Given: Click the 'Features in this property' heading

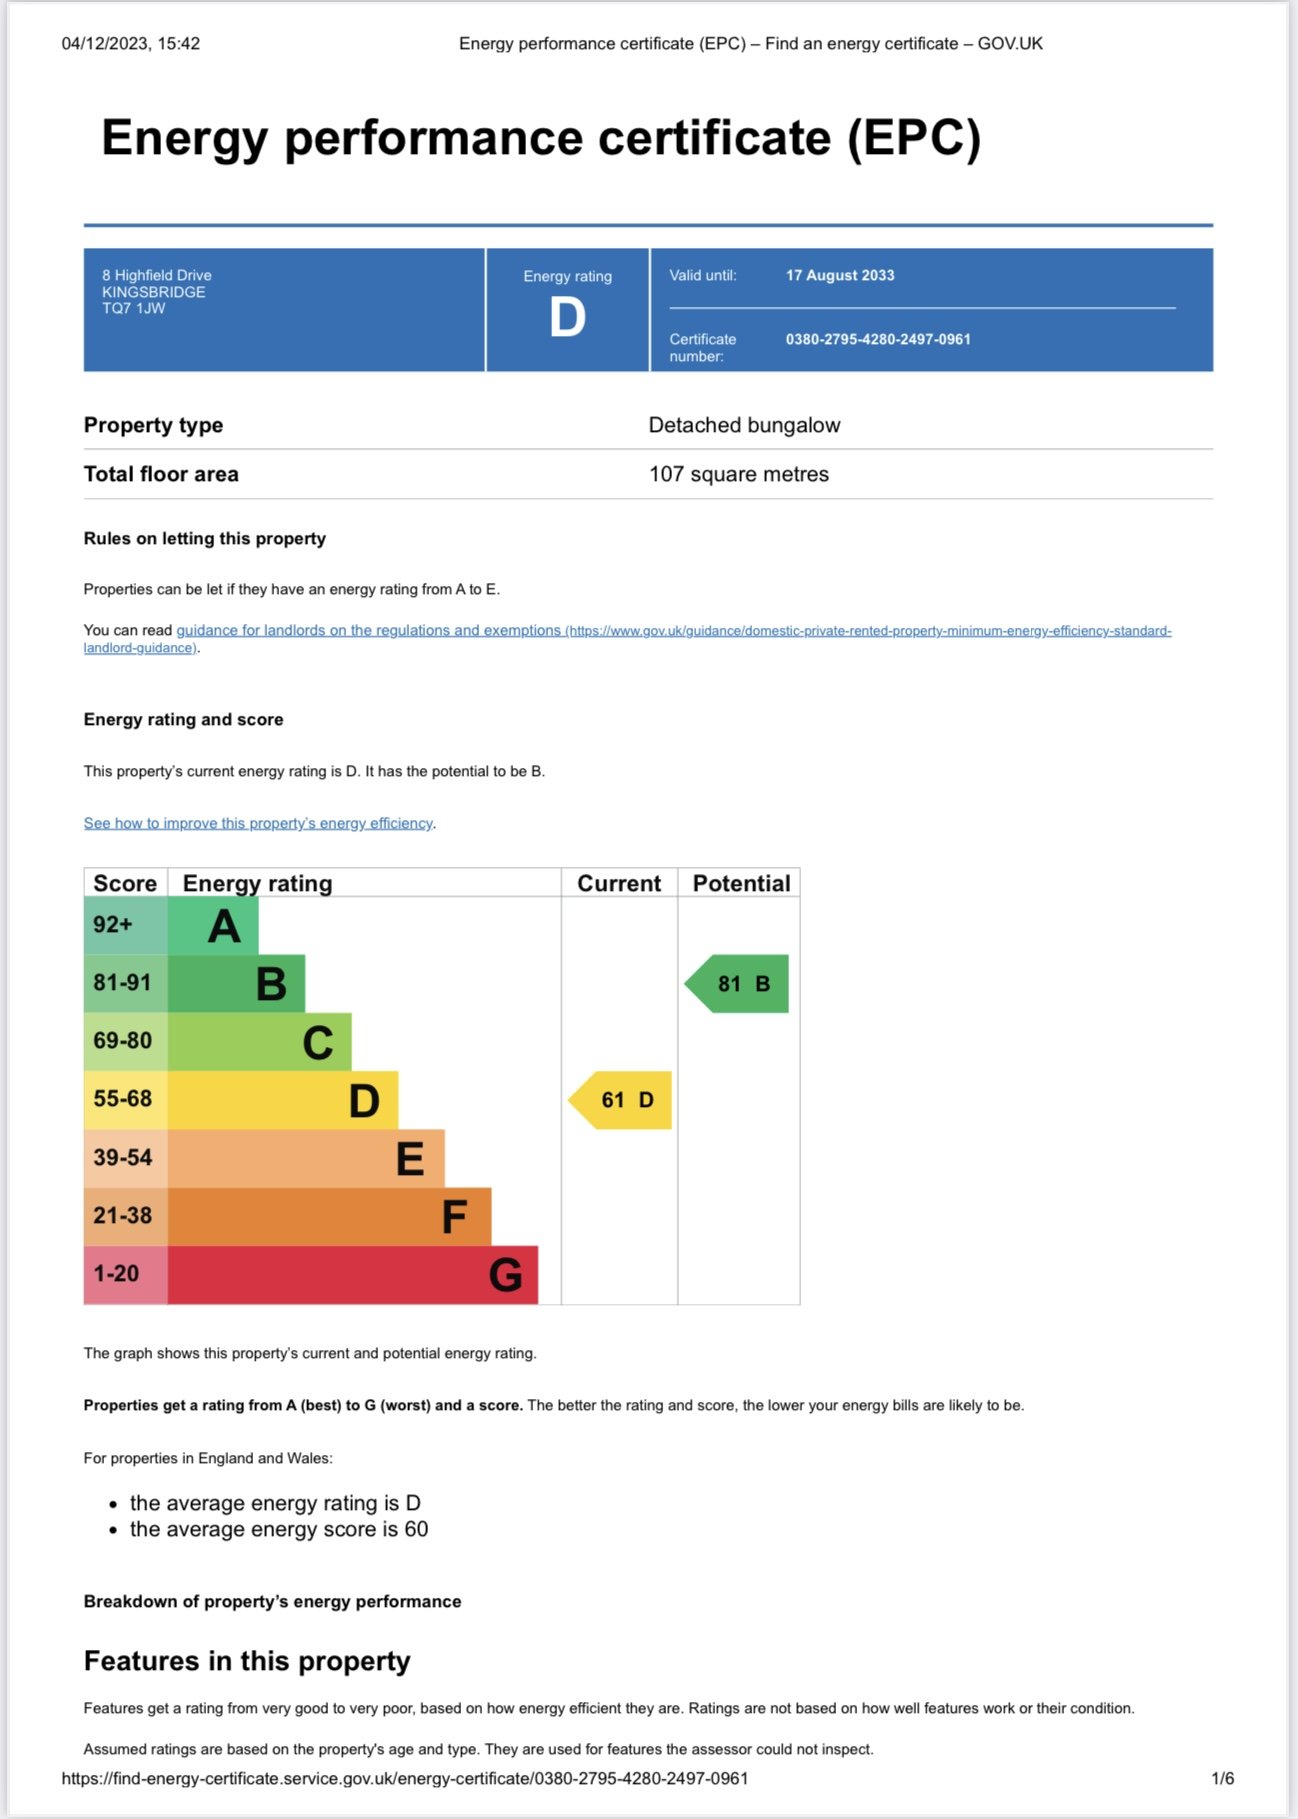Looking at the screenshot, I should (247, 1661).
